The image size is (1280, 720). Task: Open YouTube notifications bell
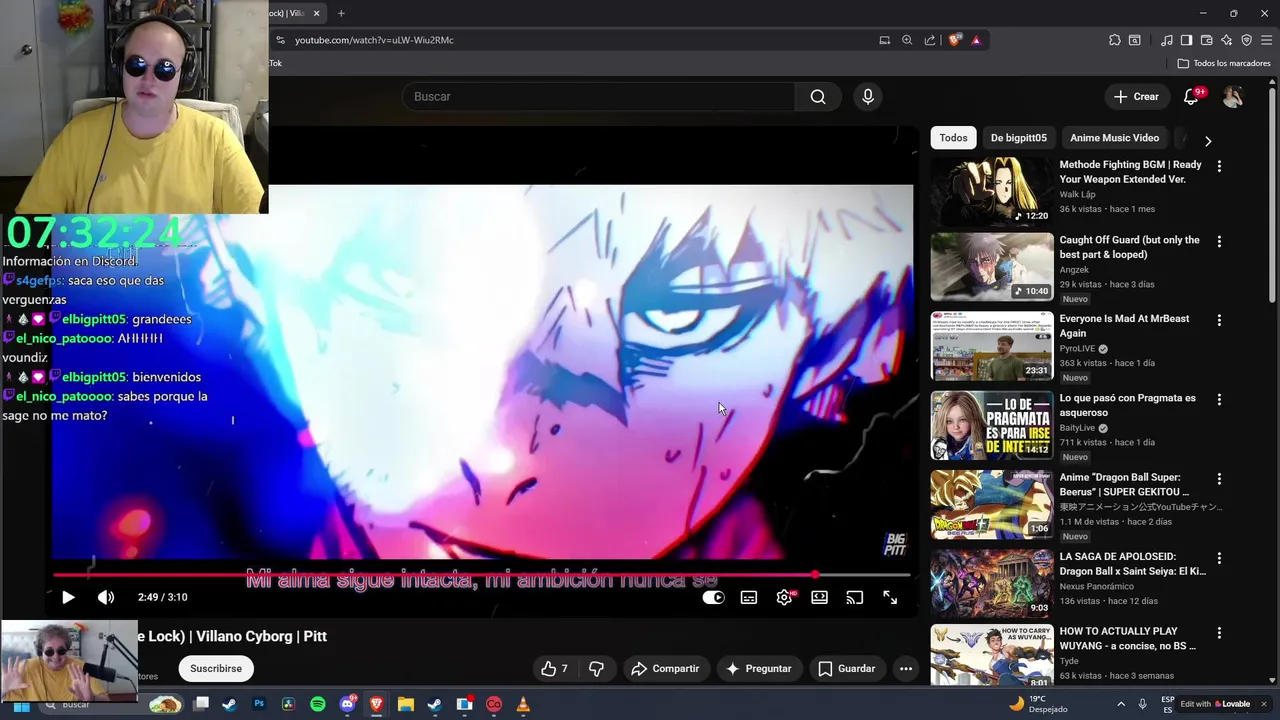point(1191,96)
